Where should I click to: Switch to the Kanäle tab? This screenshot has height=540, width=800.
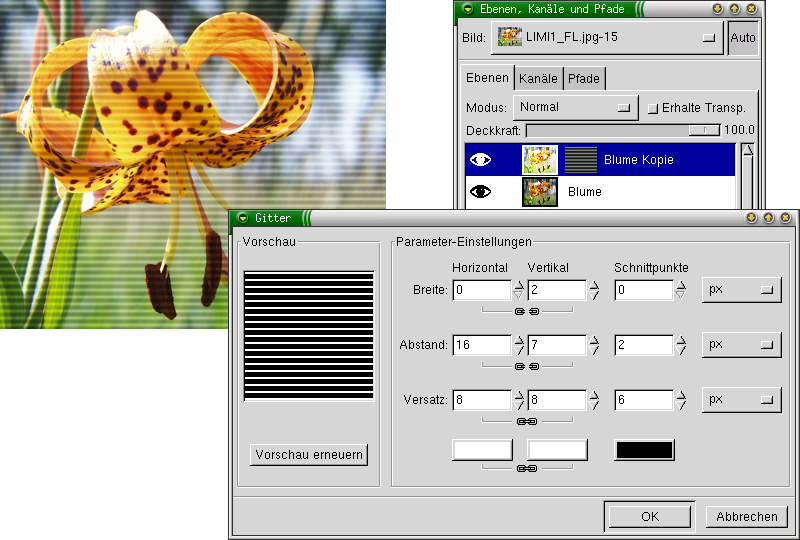point(538,79)
